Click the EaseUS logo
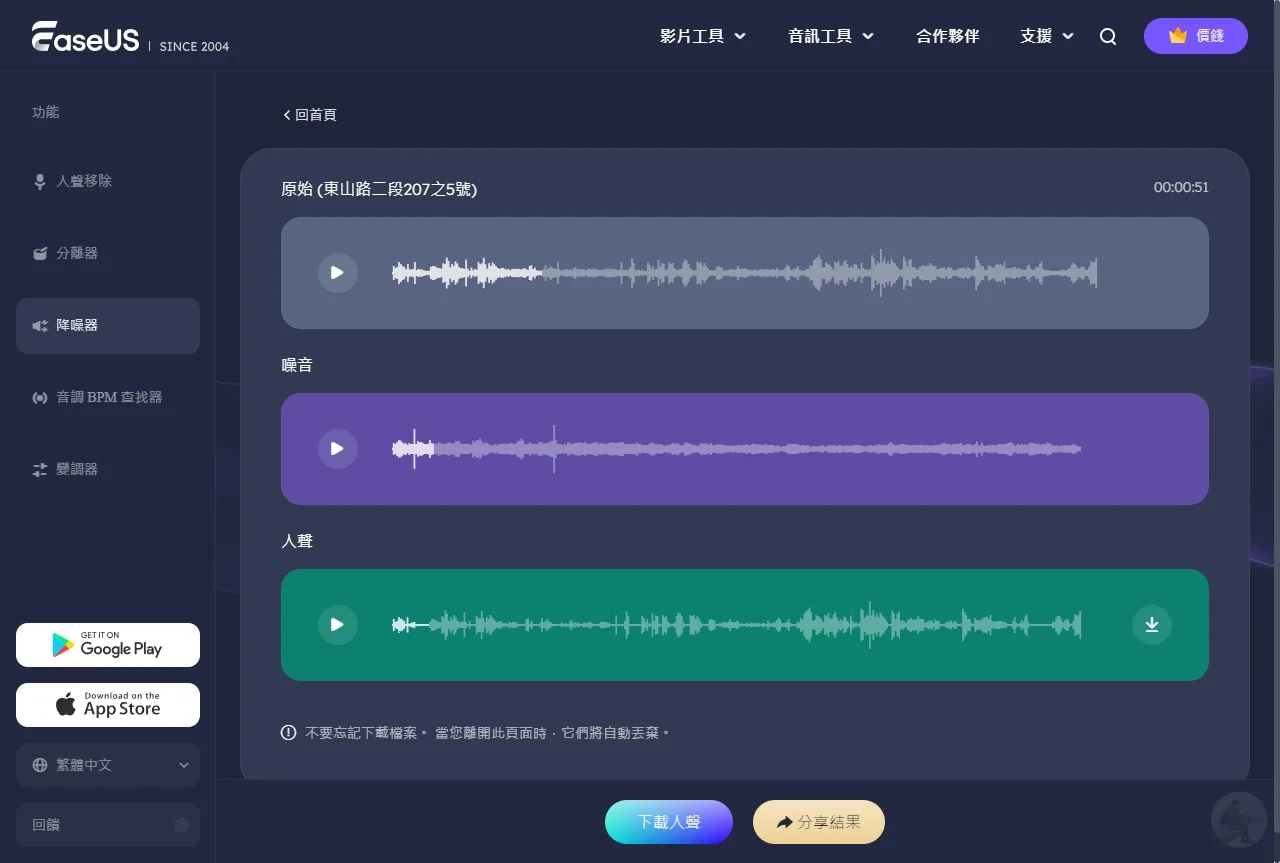 (x=85, y=37)
